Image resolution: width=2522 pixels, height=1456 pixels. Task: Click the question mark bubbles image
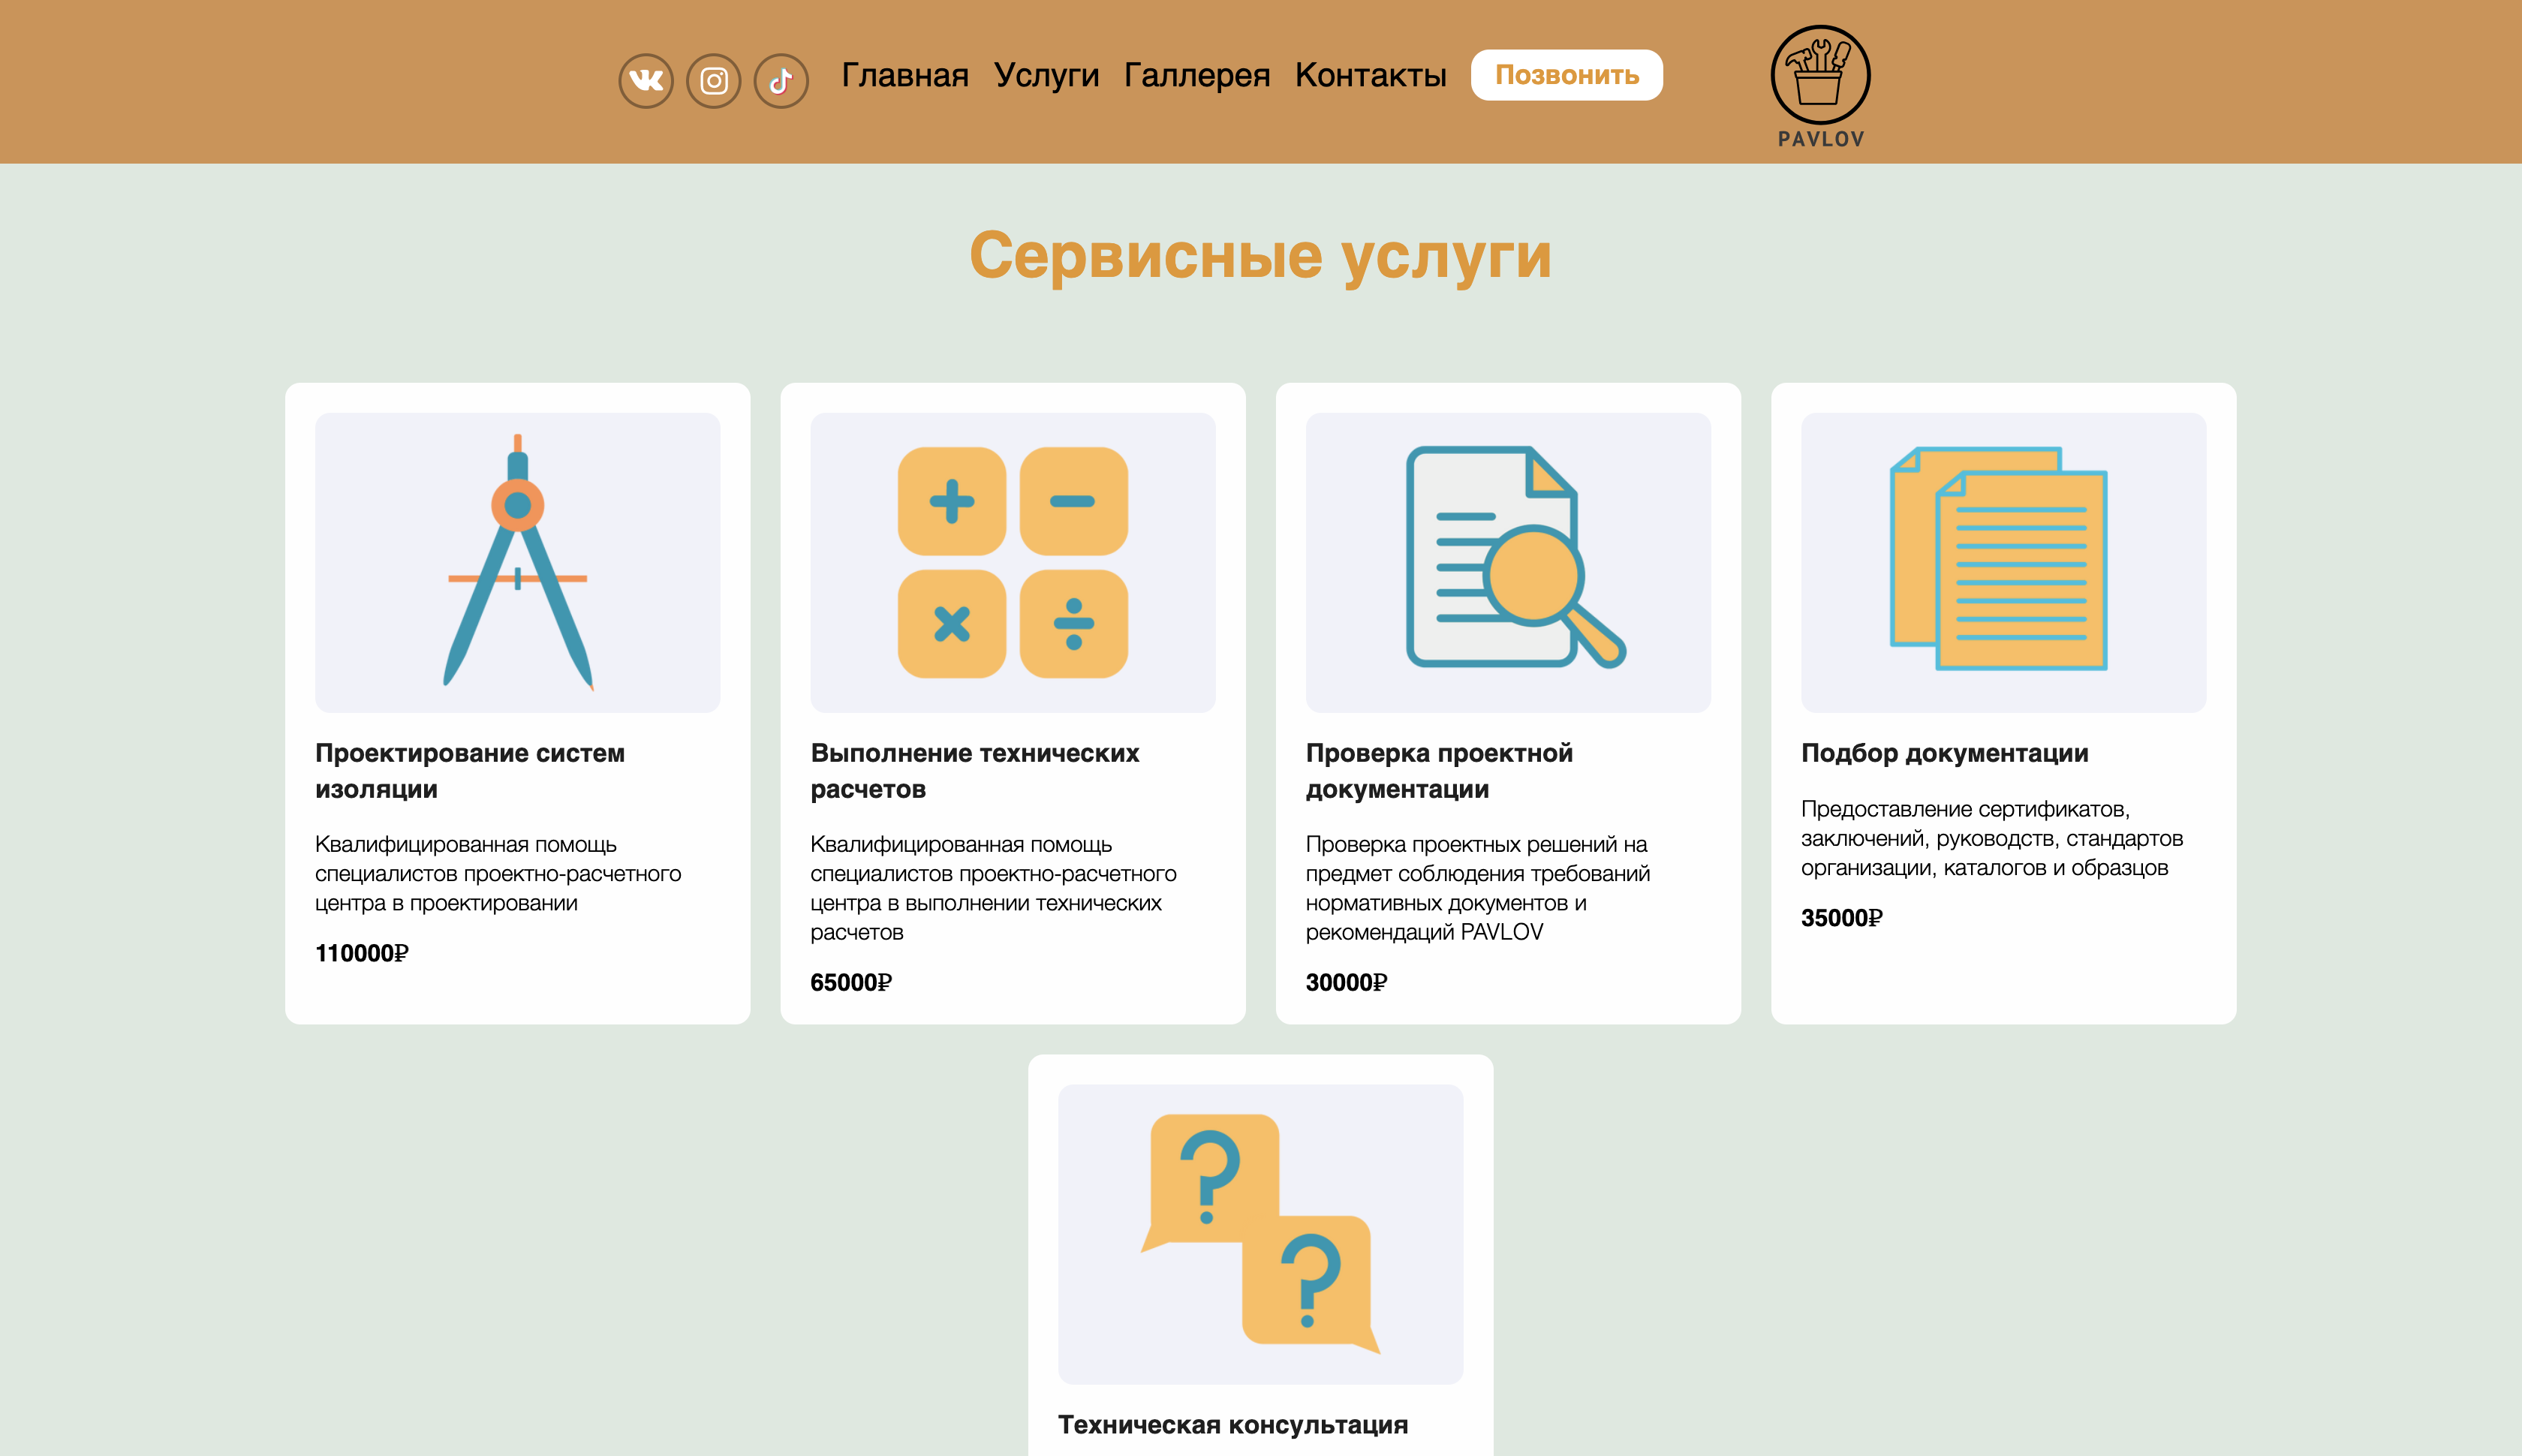(x=1261, y=1234)
